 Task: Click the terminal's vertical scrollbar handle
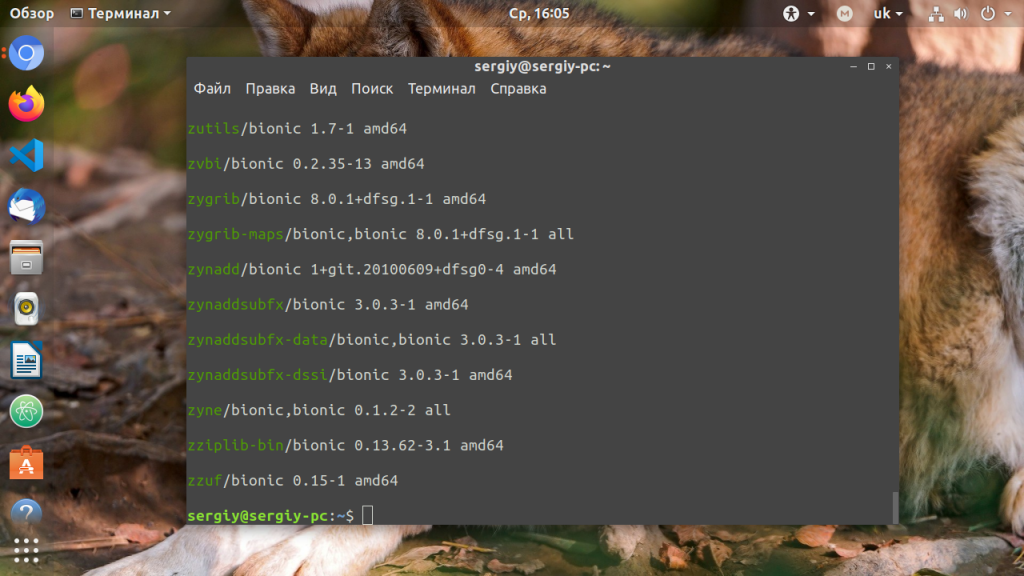point(894,507)
